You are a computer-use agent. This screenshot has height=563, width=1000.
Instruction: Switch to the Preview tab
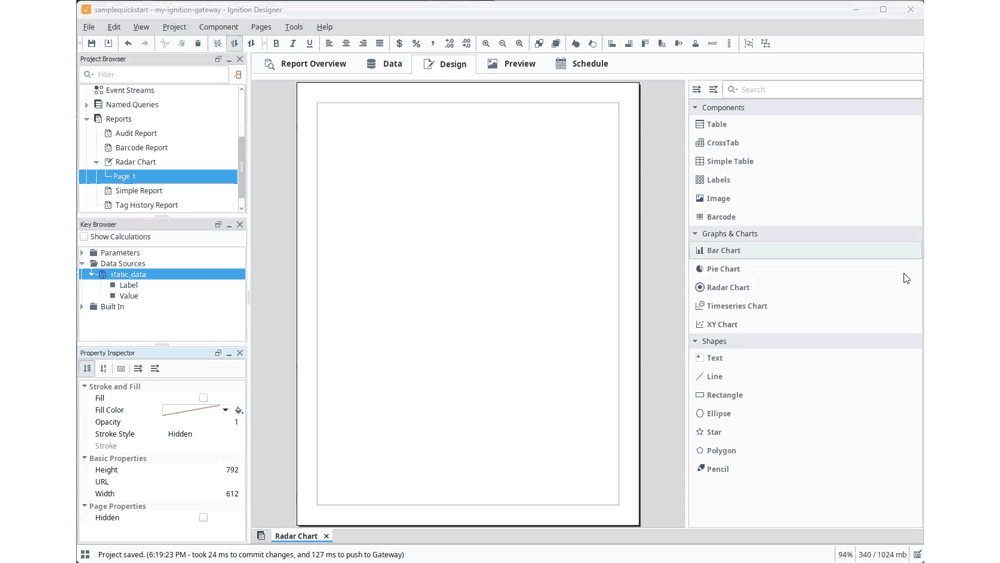pos(511,64)
